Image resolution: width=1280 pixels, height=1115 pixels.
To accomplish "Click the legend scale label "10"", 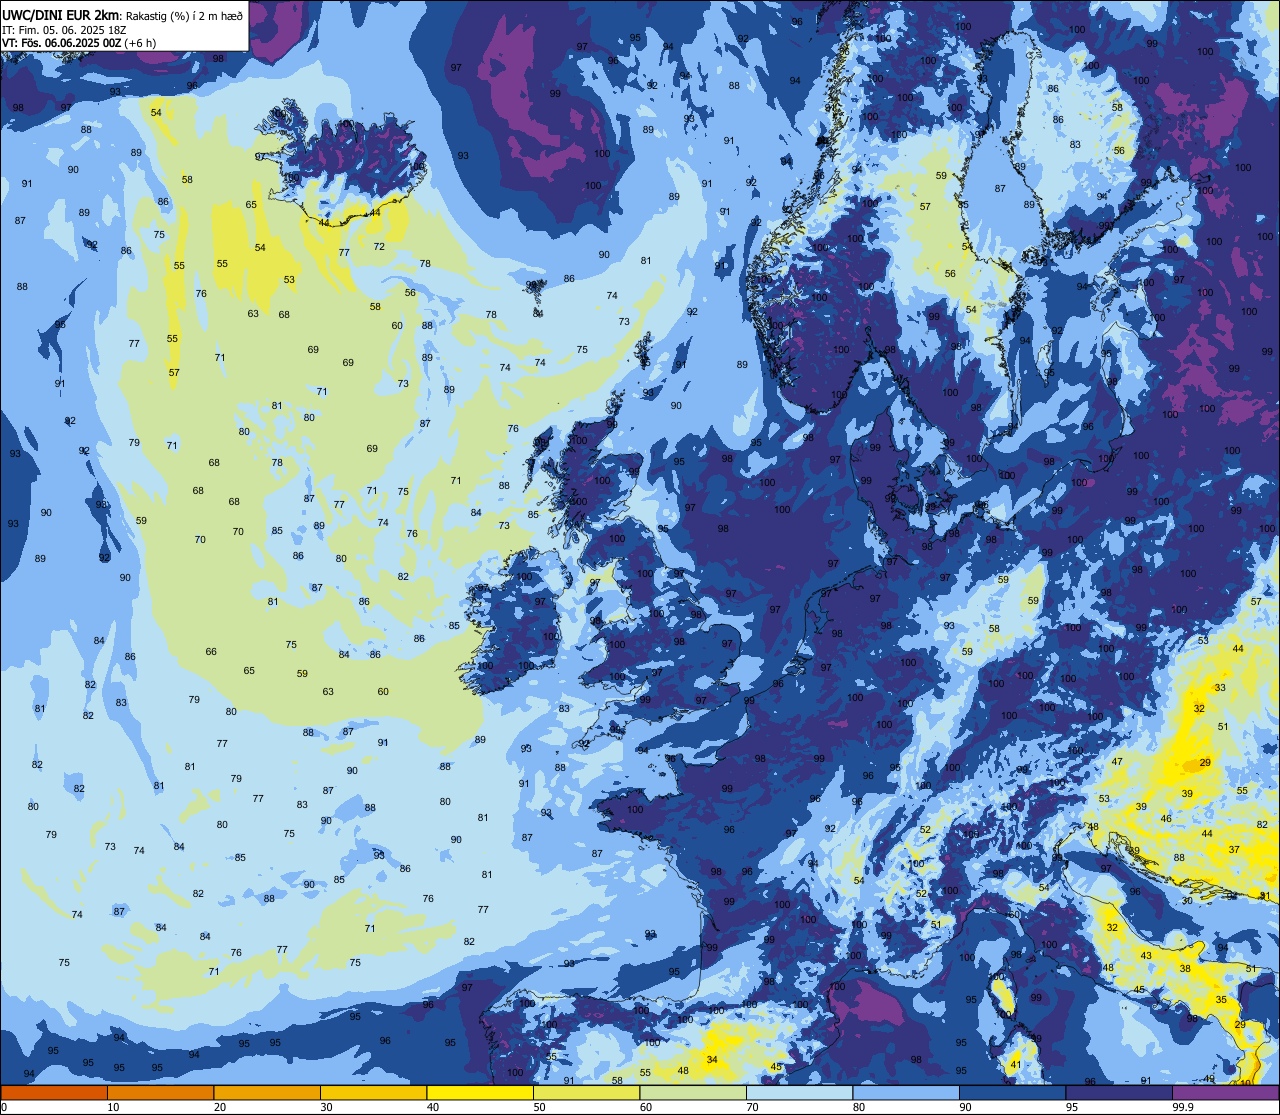I will pos(113,1107).
